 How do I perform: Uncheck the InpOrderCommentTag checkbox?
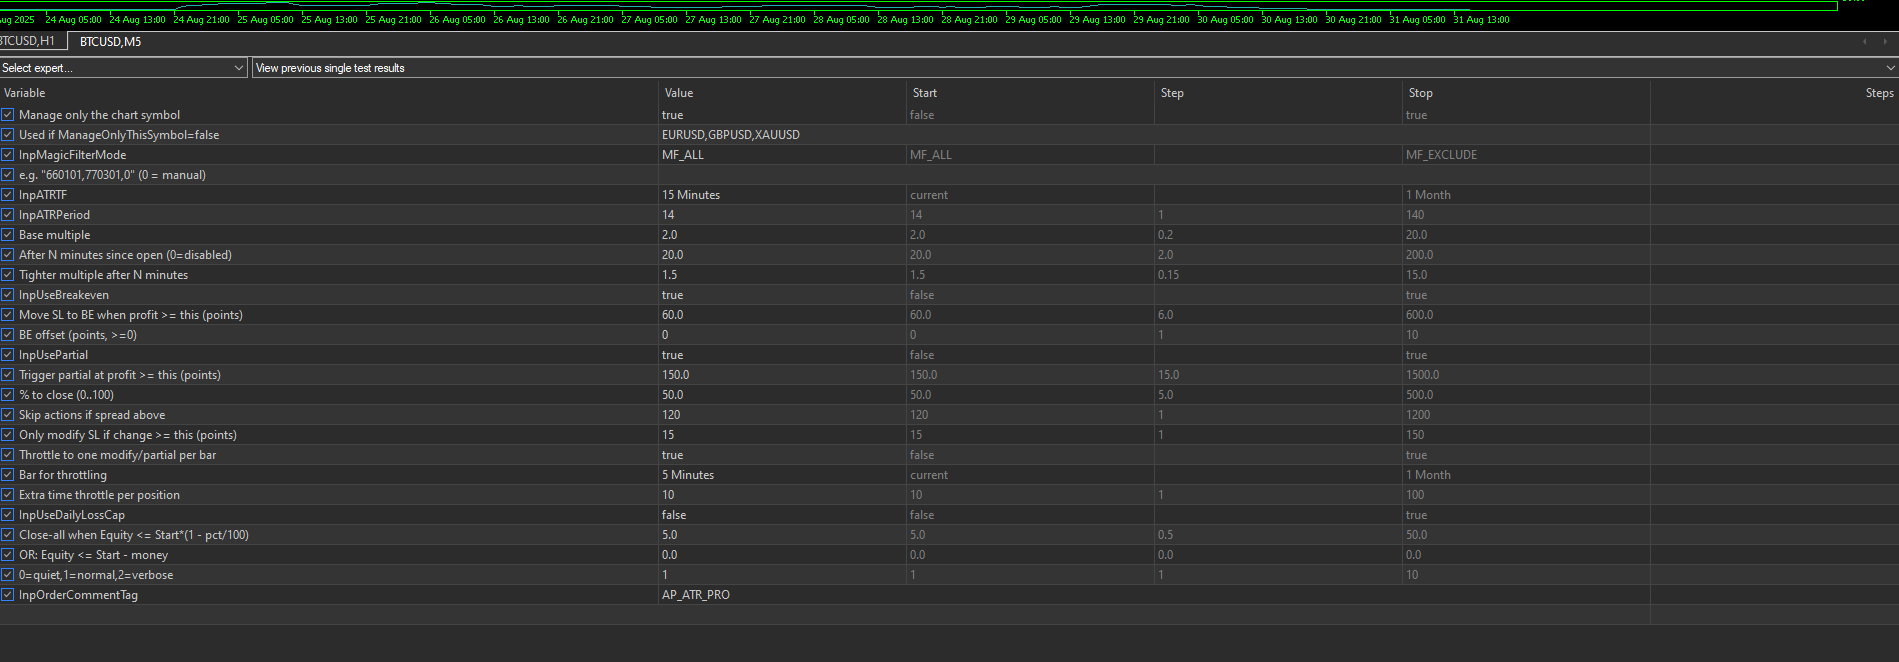click(x=8, y=595)
